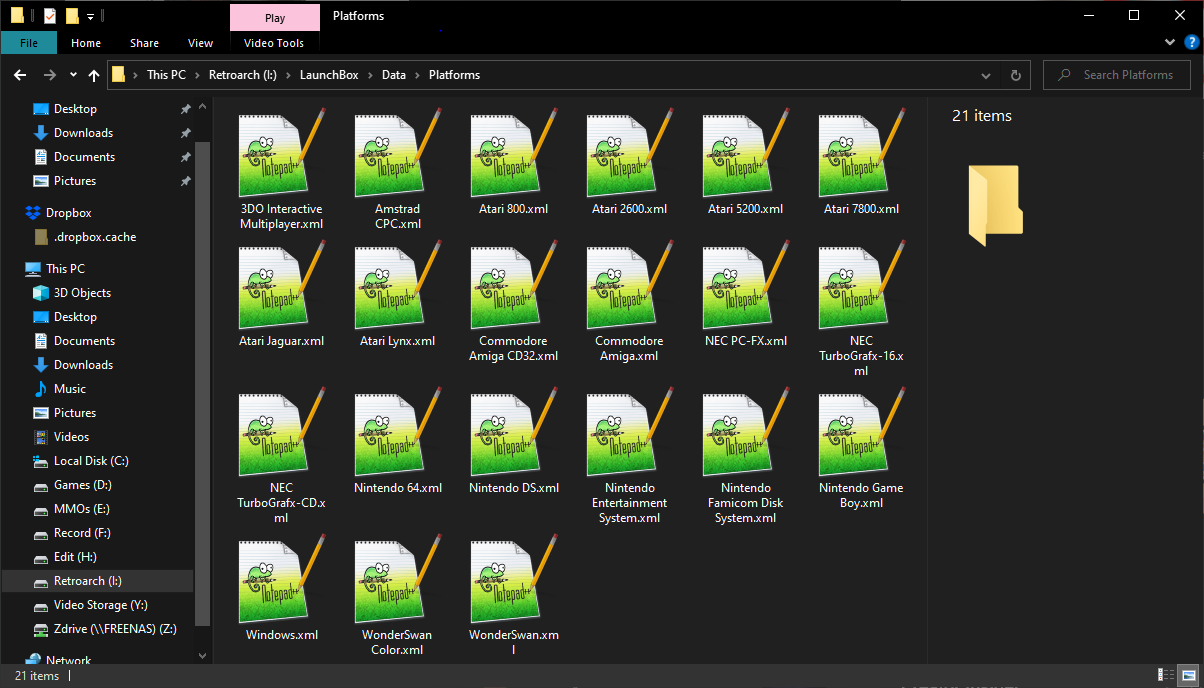Switch to details view layout icon
The image size is (1204, 688).
point(1166,676)
